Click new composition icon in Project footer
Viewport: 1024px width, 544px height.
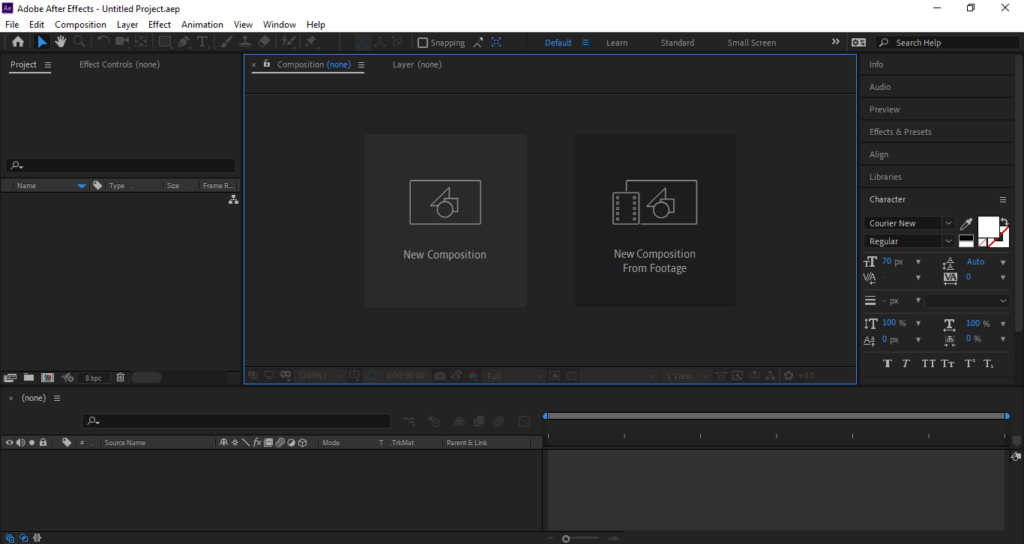click(48, 377)
